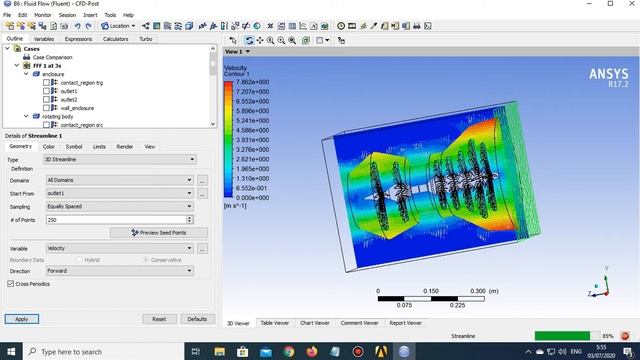Insert a Comment using the 'A' icon
The image size is (640, 360).
click(313, 26)
